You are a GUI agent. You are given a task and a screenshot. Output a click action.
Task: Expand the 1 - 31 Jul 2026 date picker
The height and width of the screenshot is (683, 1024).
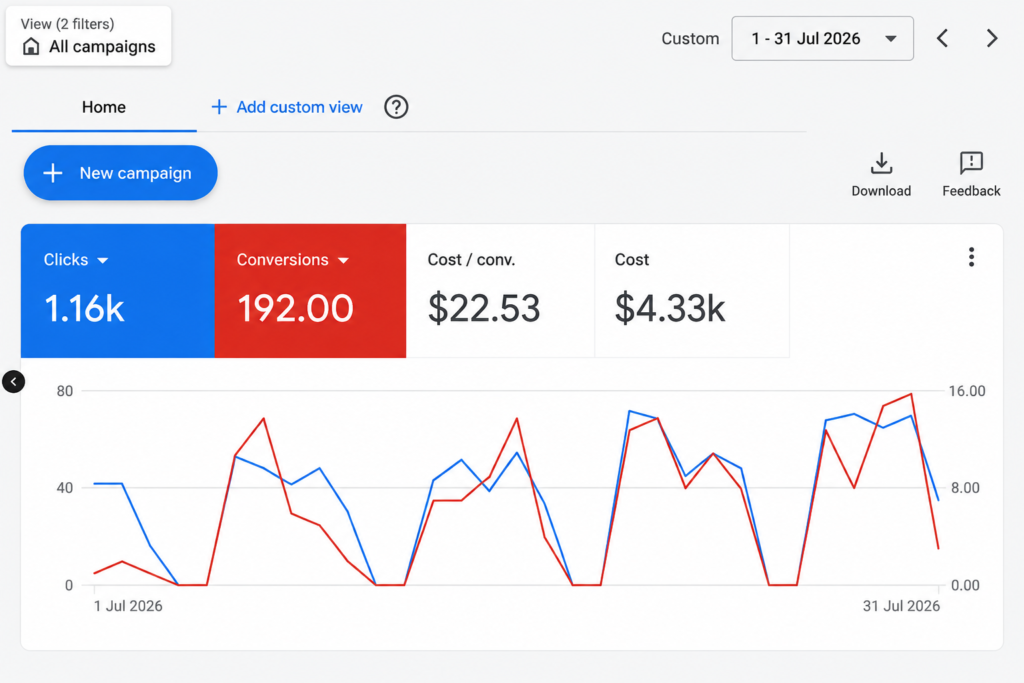click(x=822, y=39)
